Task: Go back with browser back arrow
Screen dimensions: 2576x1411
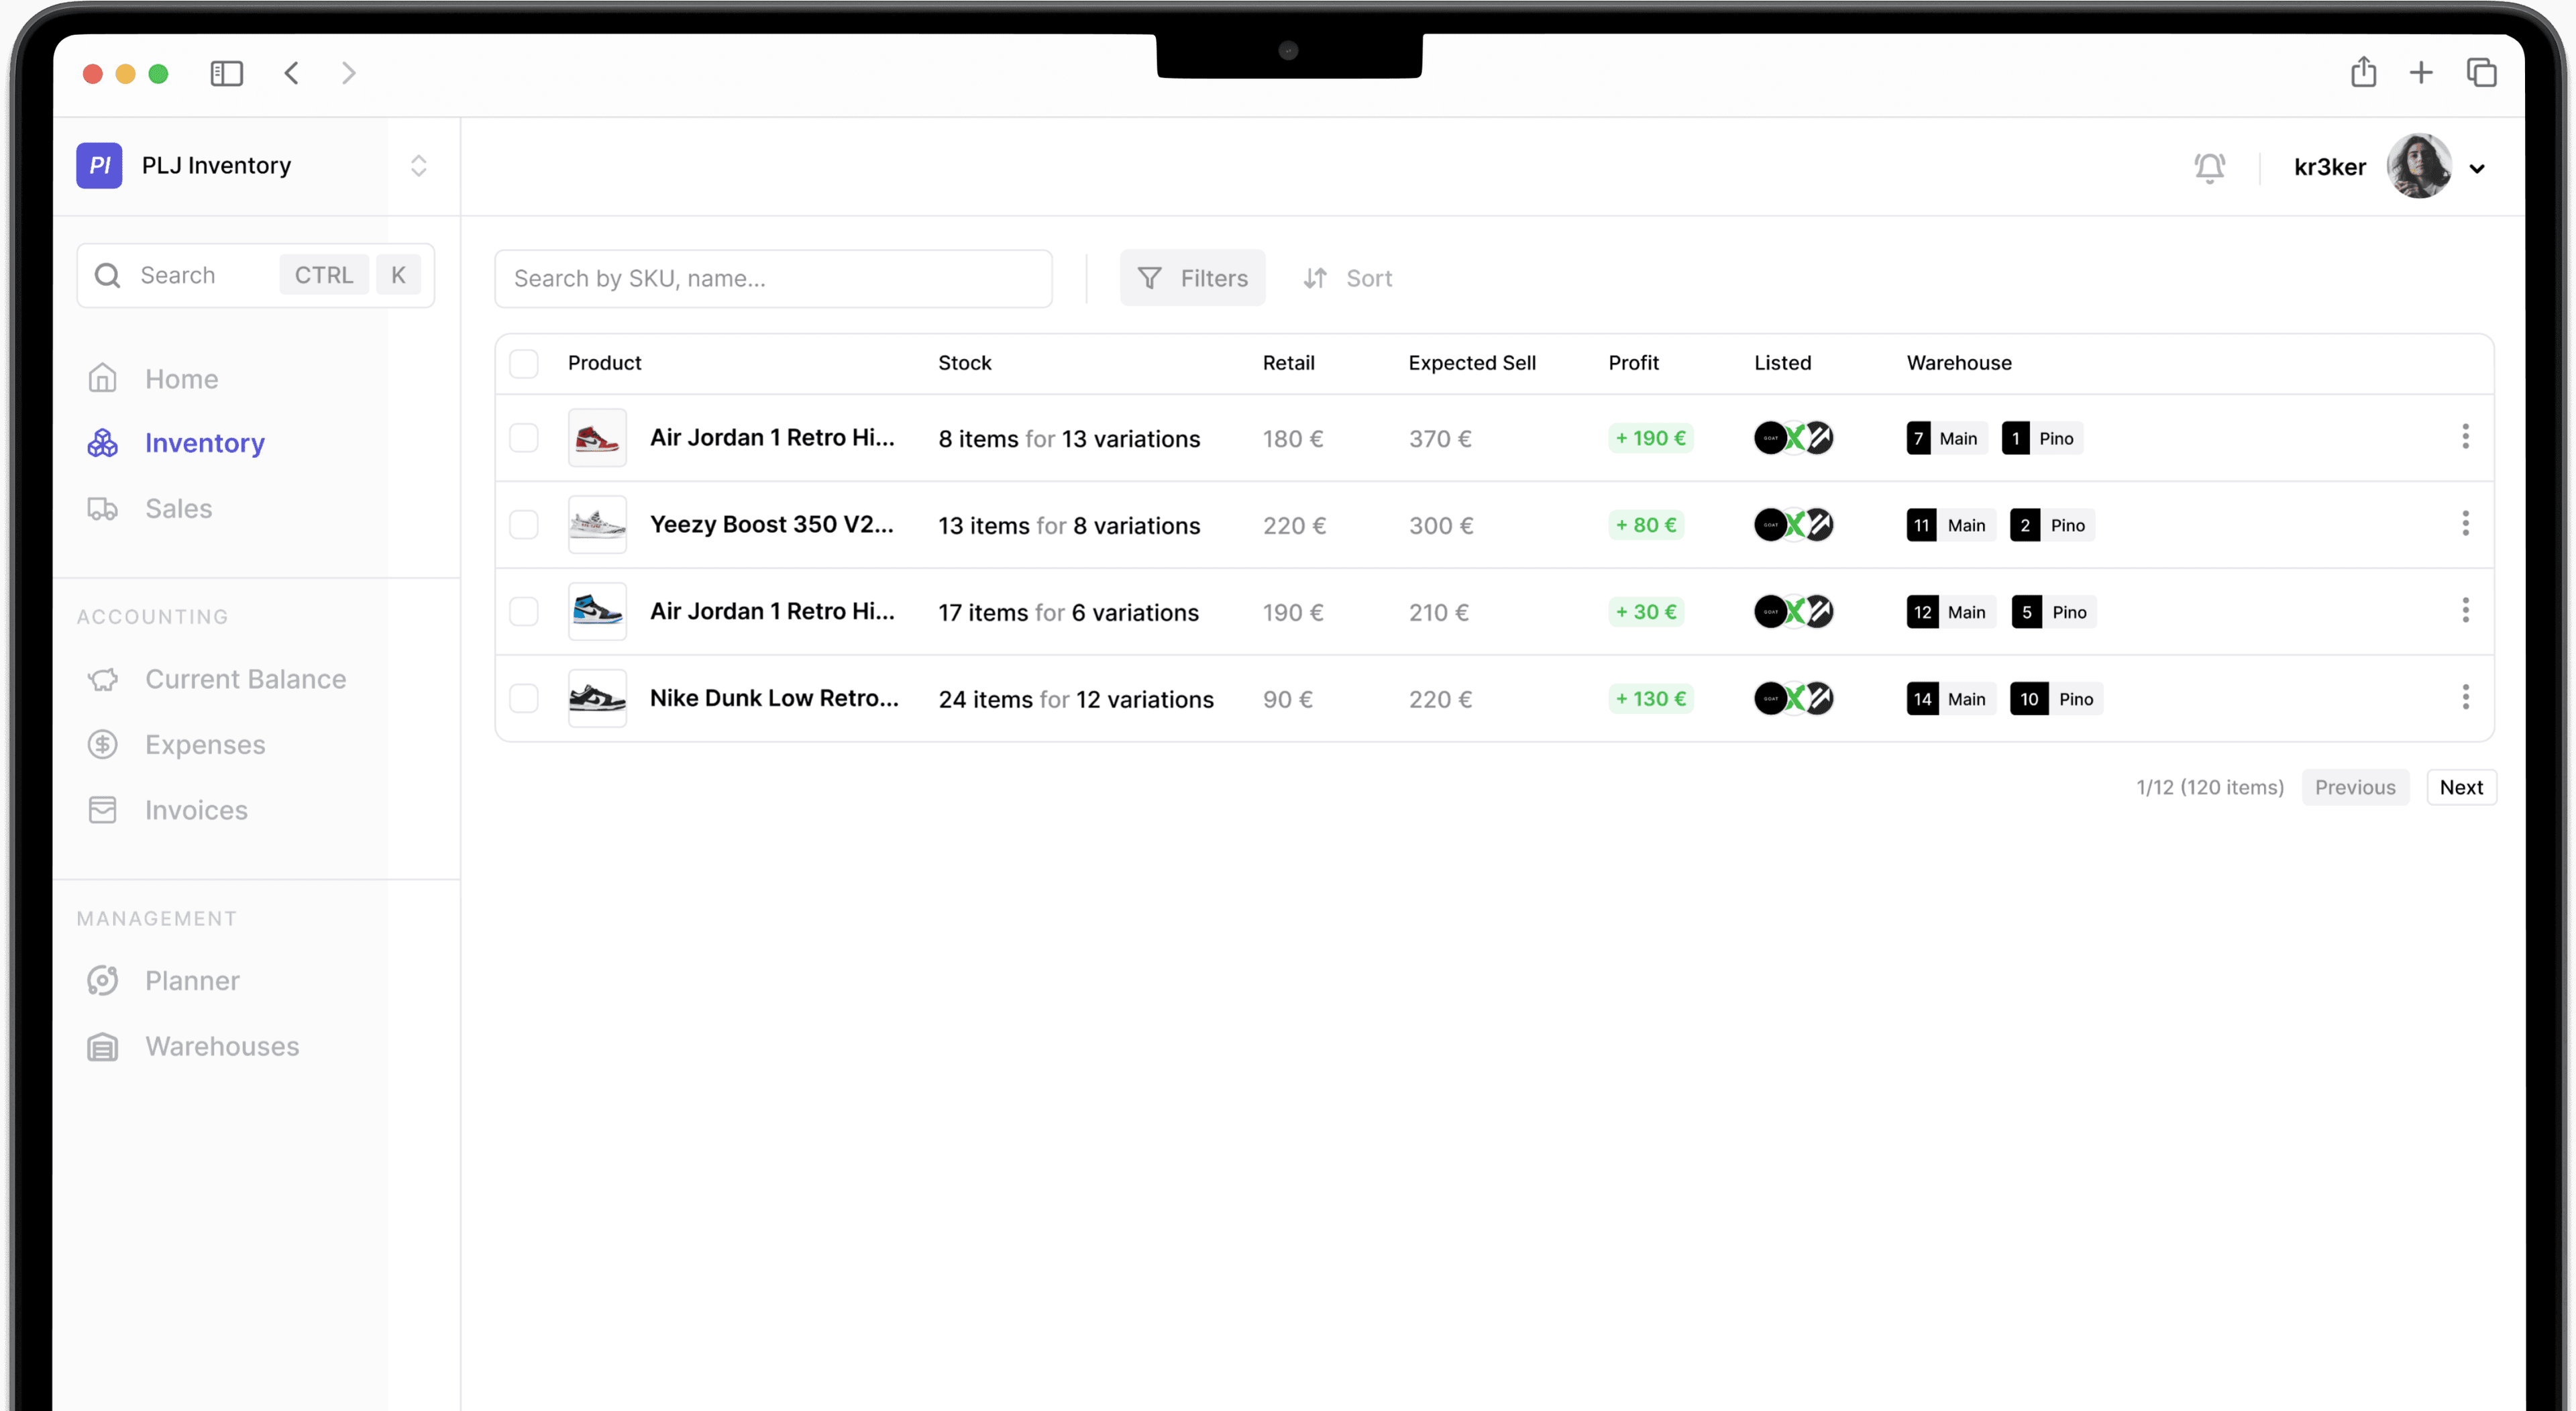Action: (x=291, y=73)
